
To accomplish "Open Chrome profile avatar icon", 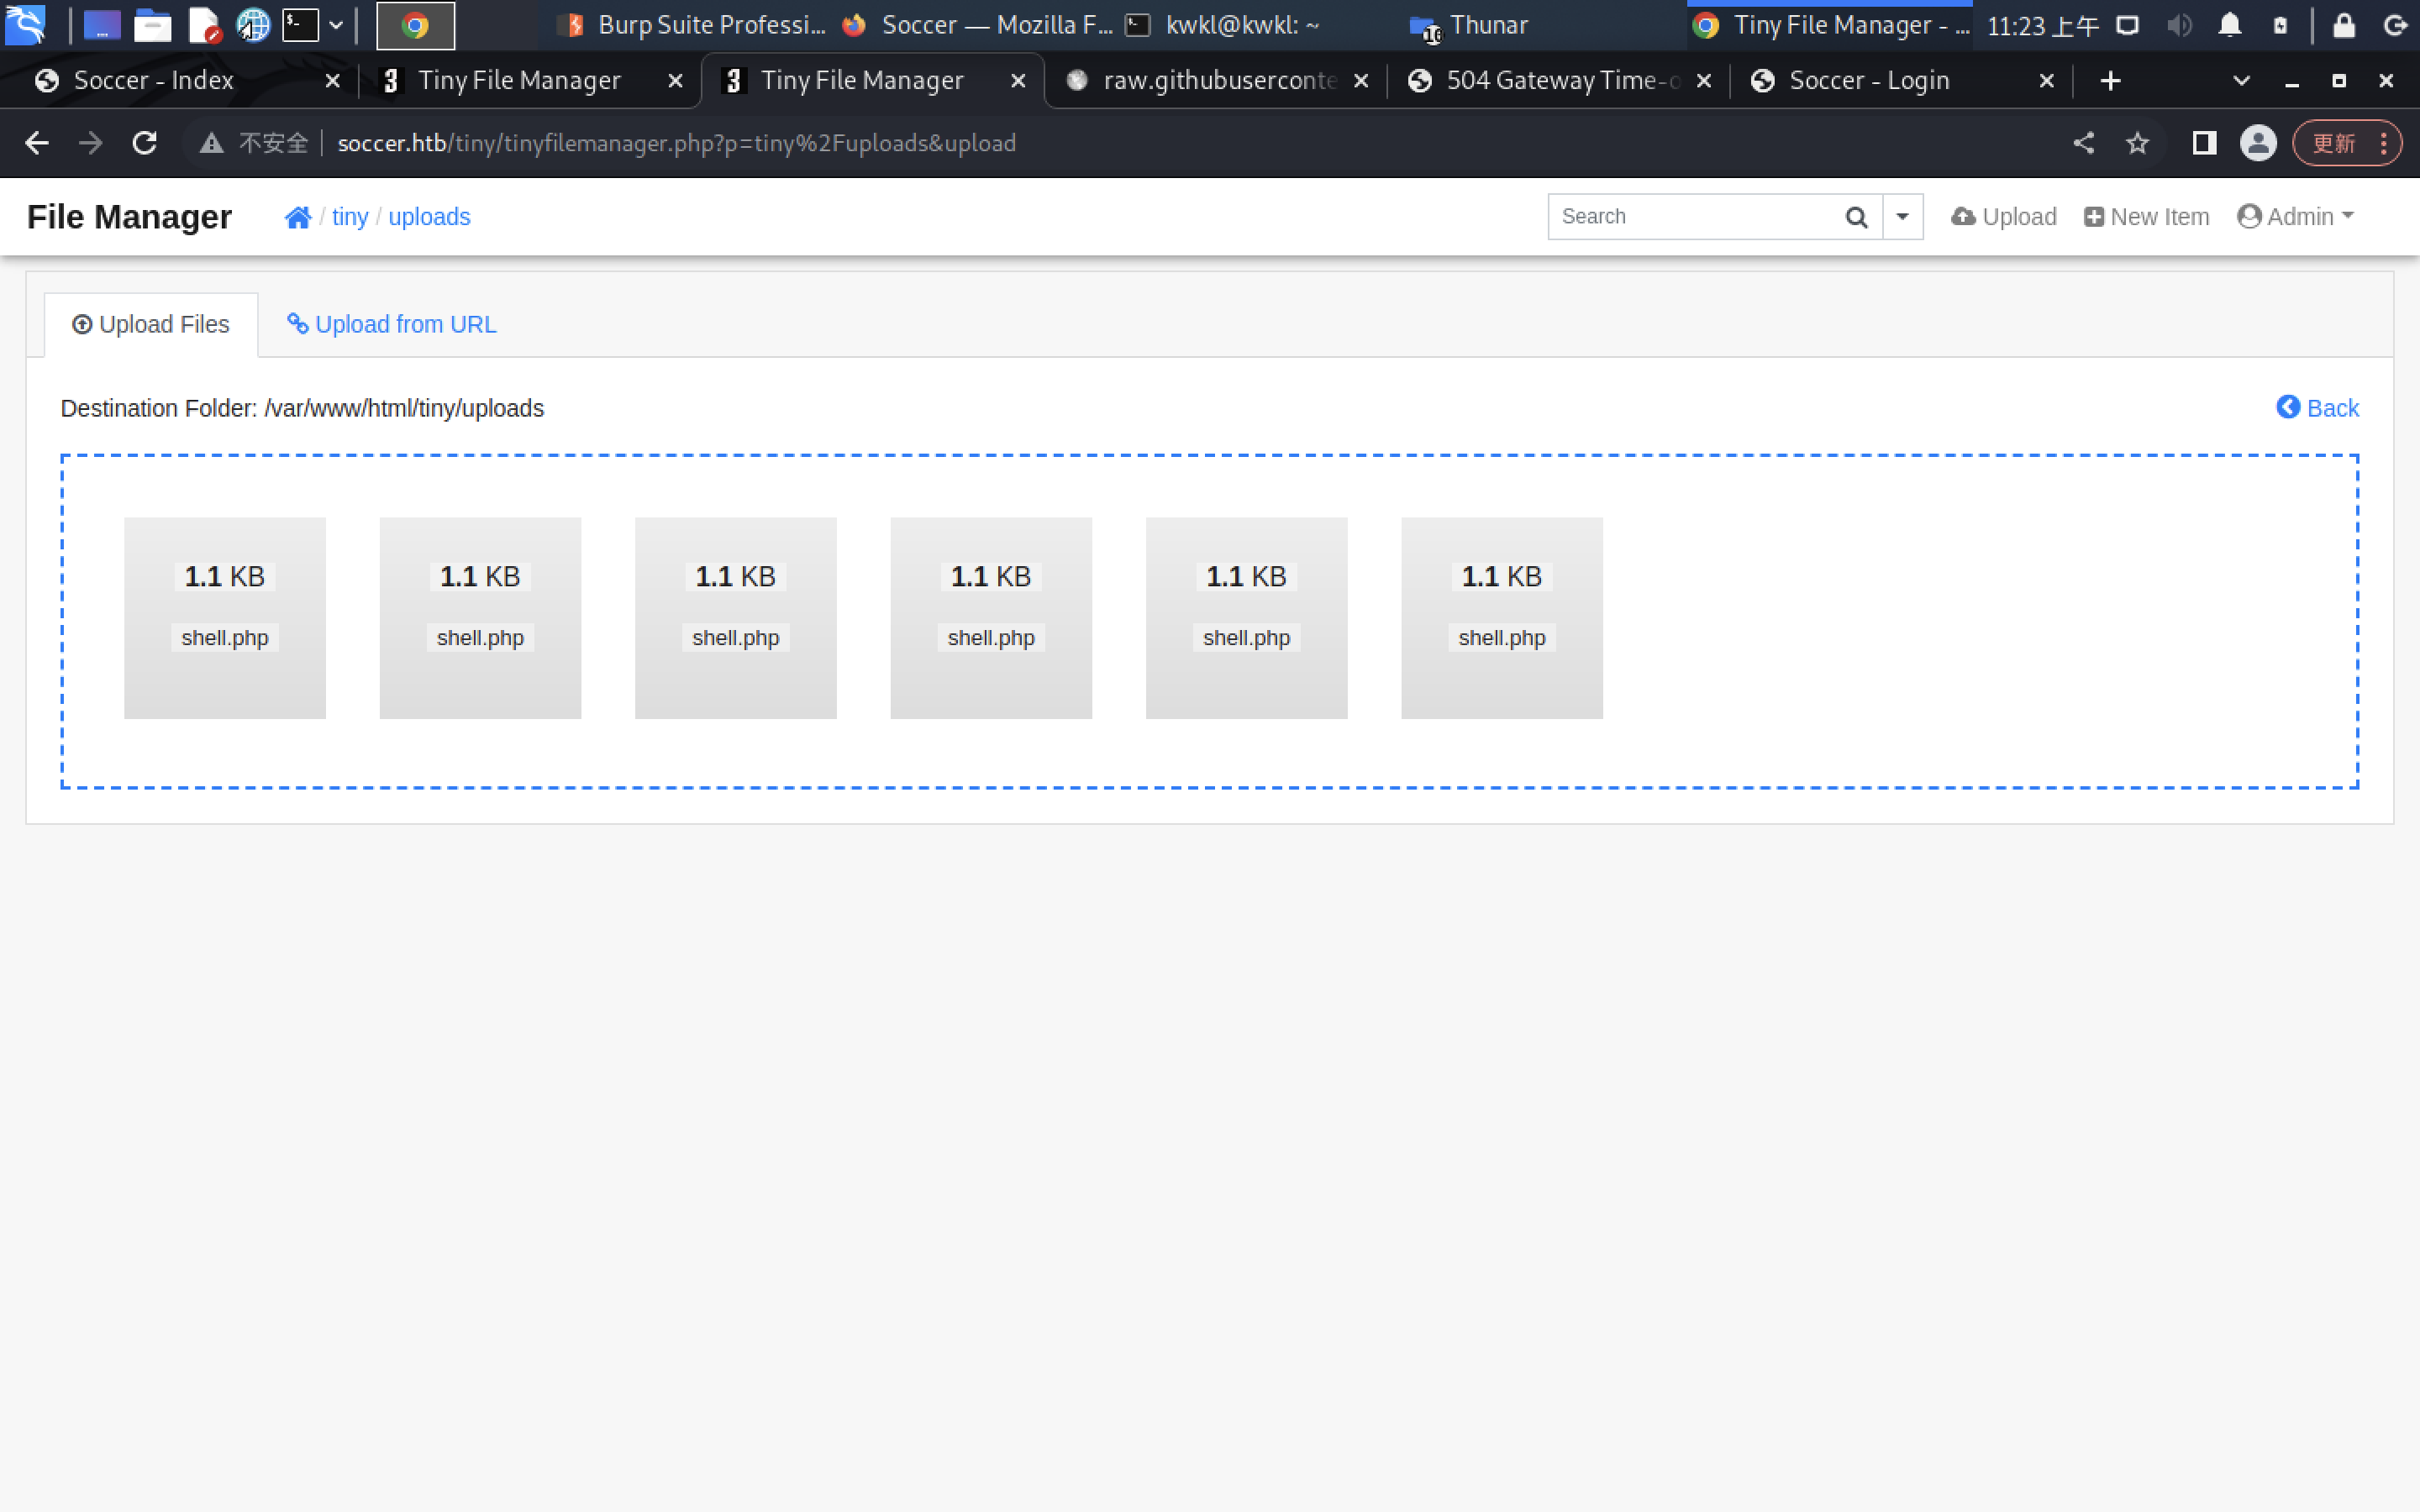I will tap(2257, 143).
